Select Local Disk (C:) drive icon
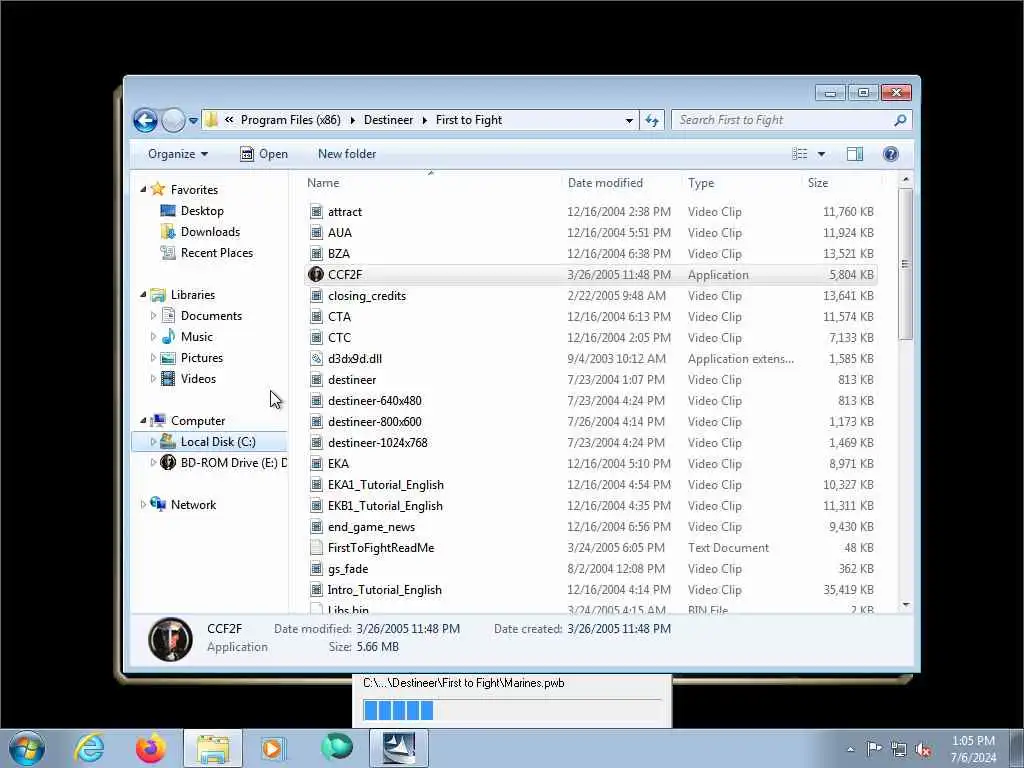1024x768 pixels. coord(168,441)
